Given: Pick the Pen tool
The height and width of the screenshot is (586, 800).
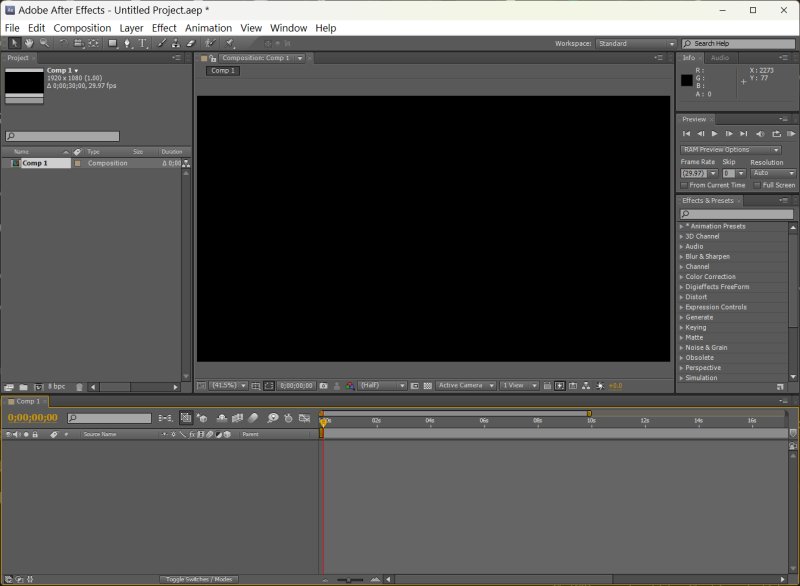Looking at the screenshot, I should tap(127, 44).
